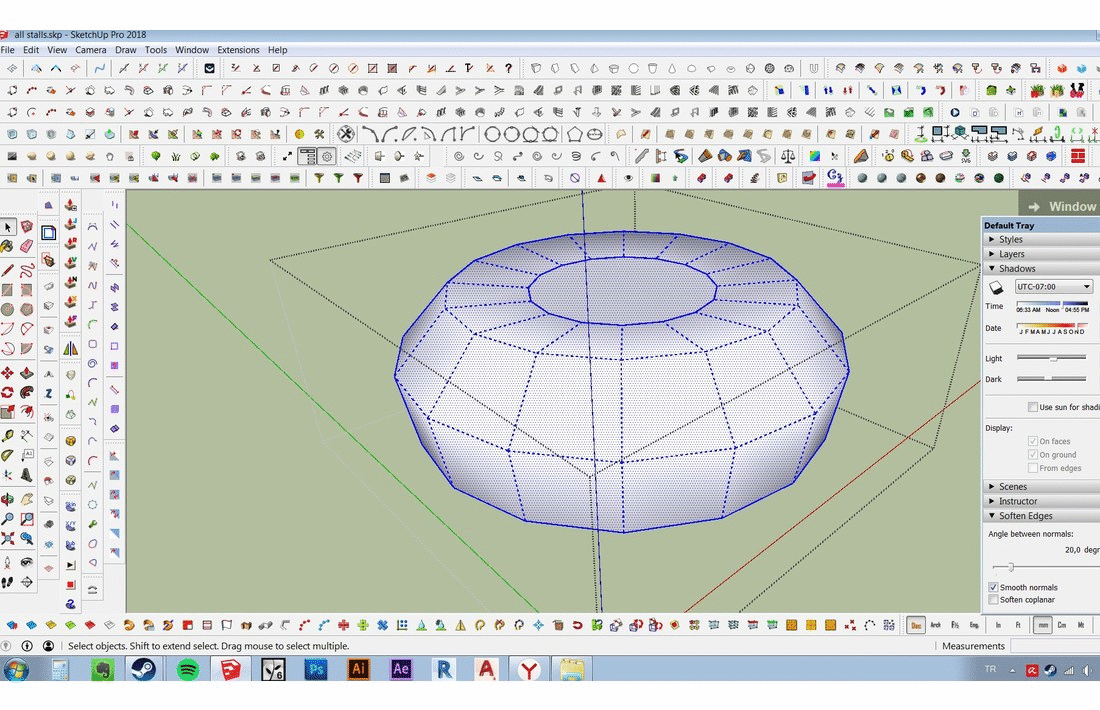Select the Dec units toggle button

coord(916,624)
